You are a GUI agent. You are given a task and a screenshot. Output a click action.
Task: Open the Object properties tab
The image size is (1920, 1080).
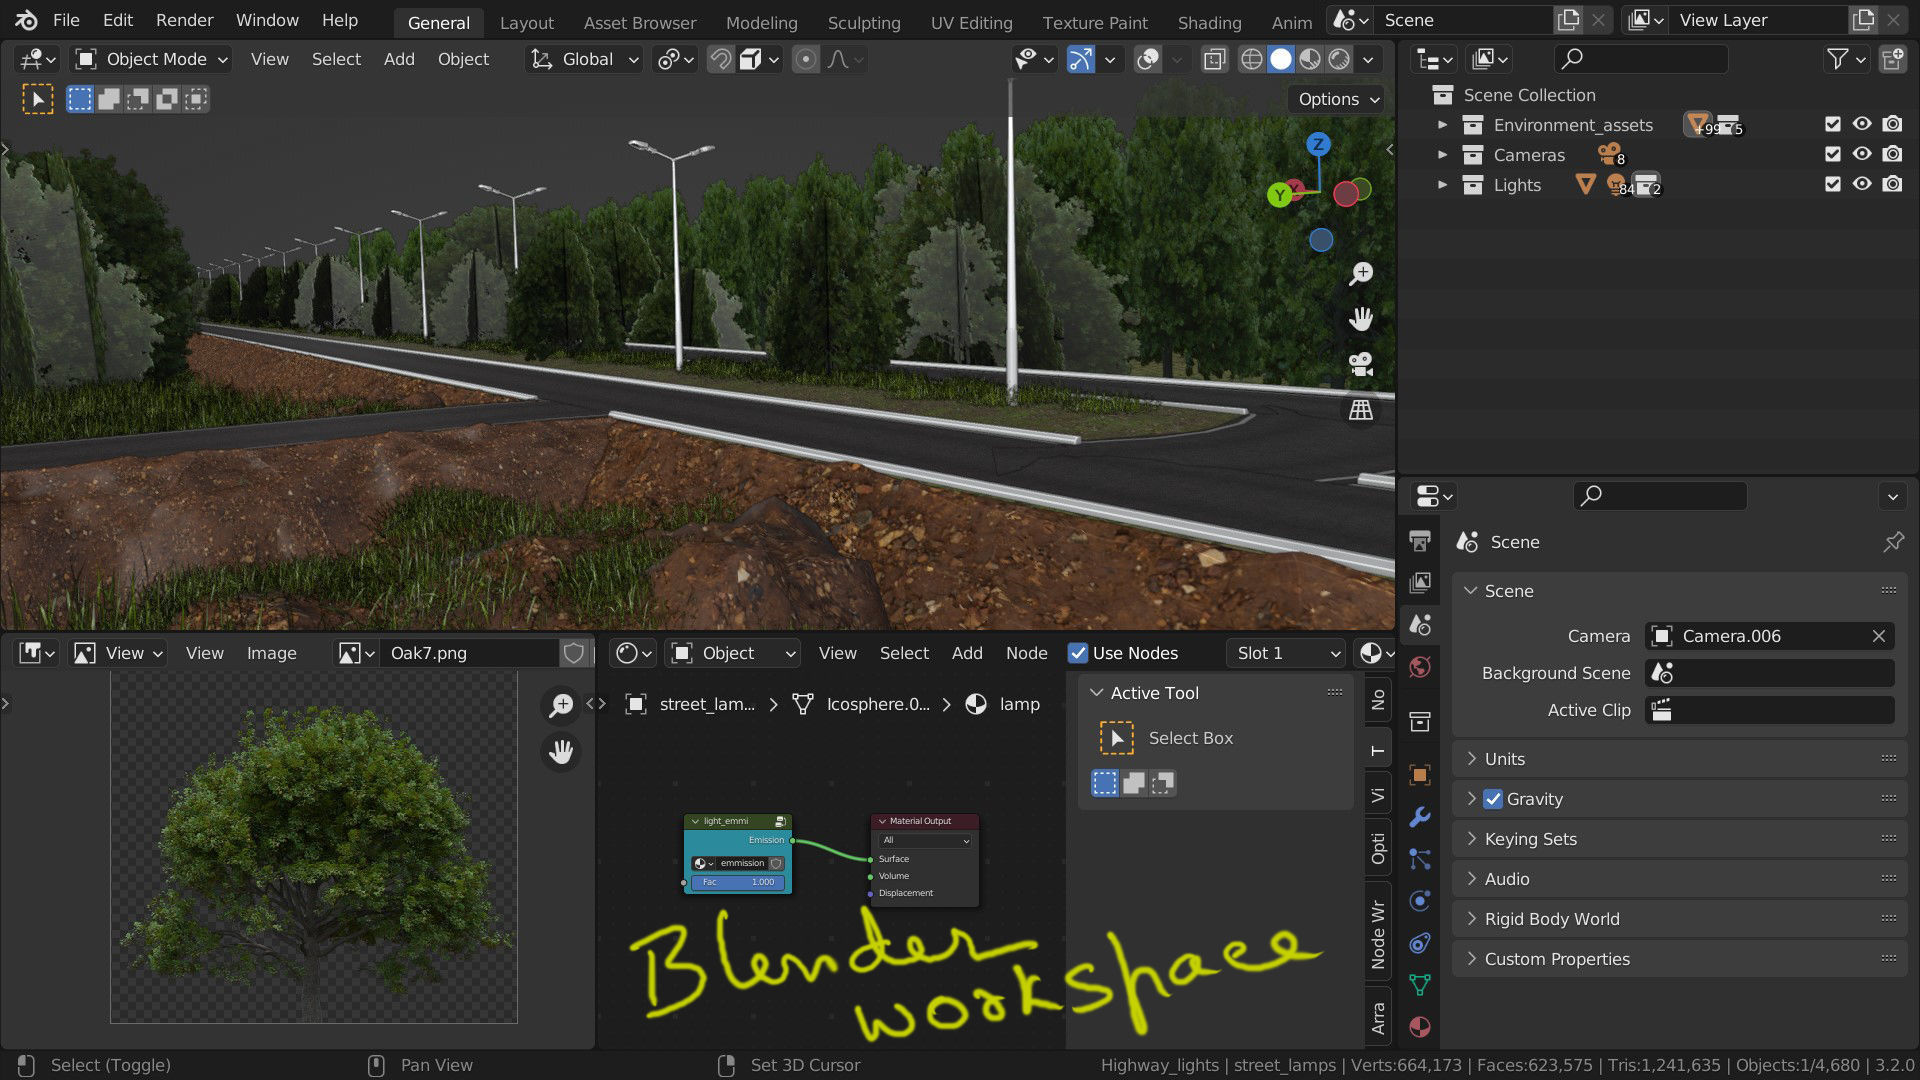pos(1419,775)
